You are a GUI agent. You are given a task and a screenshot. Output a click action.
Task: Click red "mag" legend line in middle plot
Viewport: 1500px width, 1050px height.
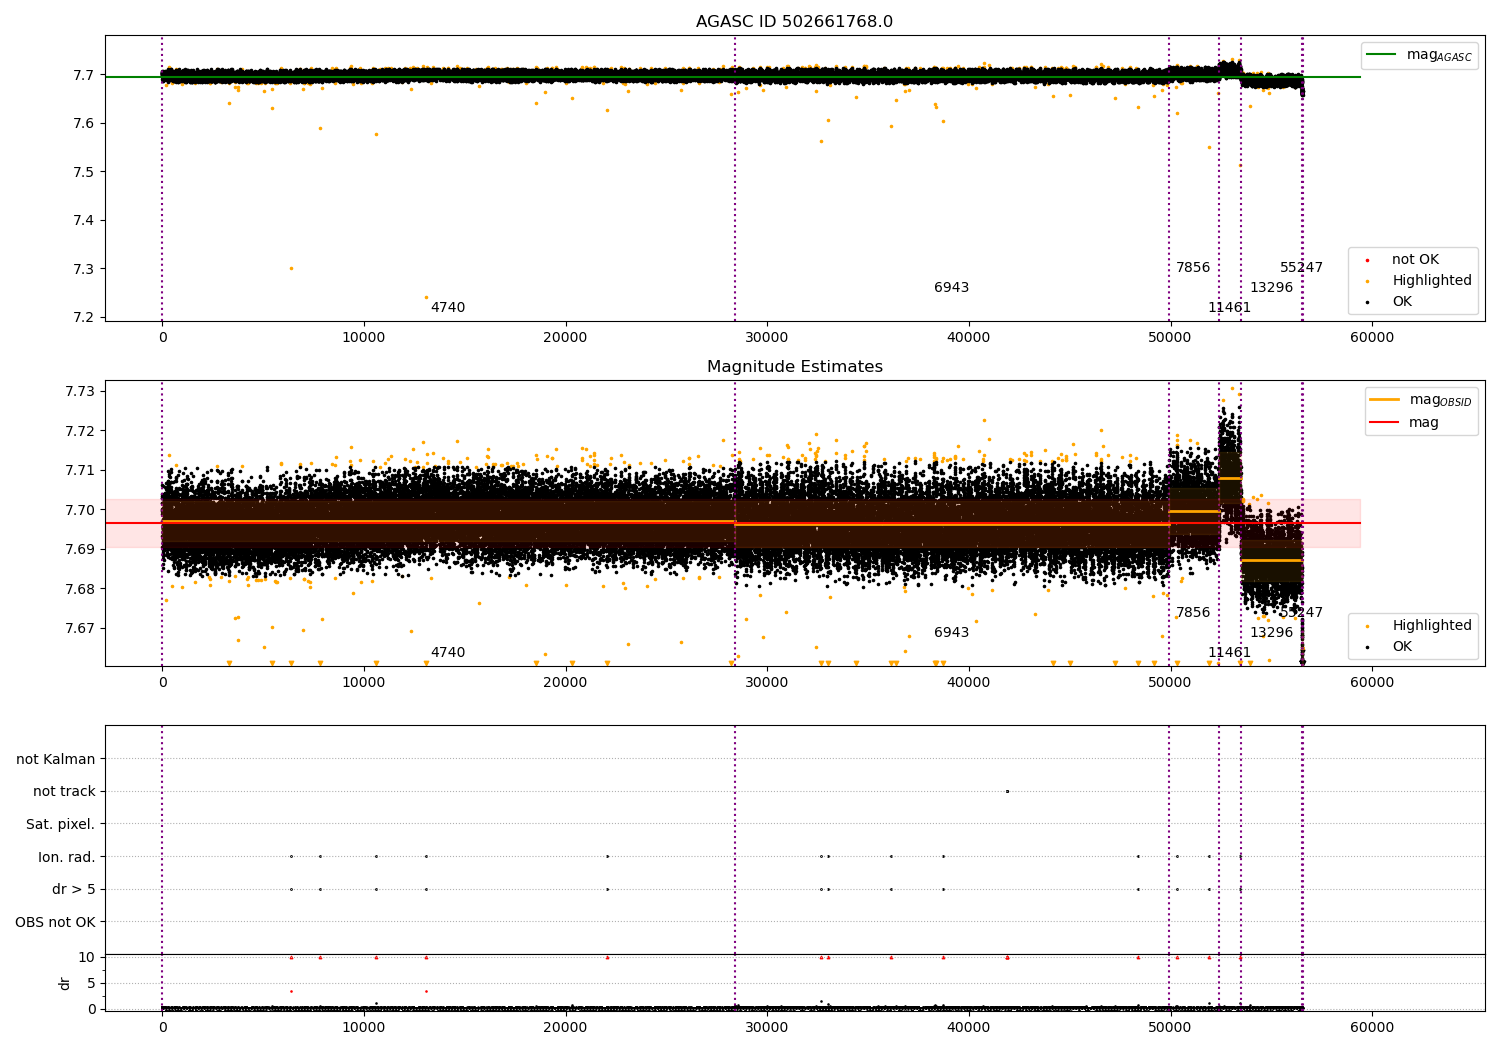coord(1385,423)
